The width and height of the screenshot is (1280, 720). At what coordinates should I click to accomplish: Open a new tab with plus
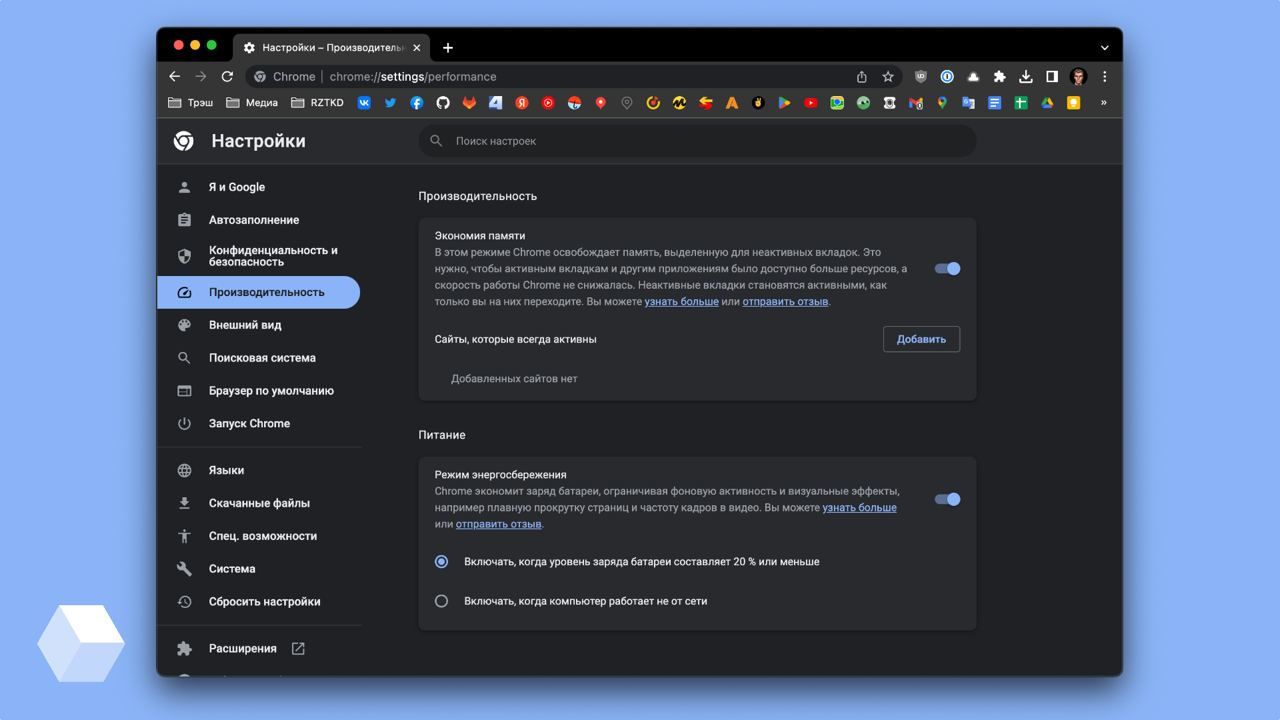coord(447,47)
